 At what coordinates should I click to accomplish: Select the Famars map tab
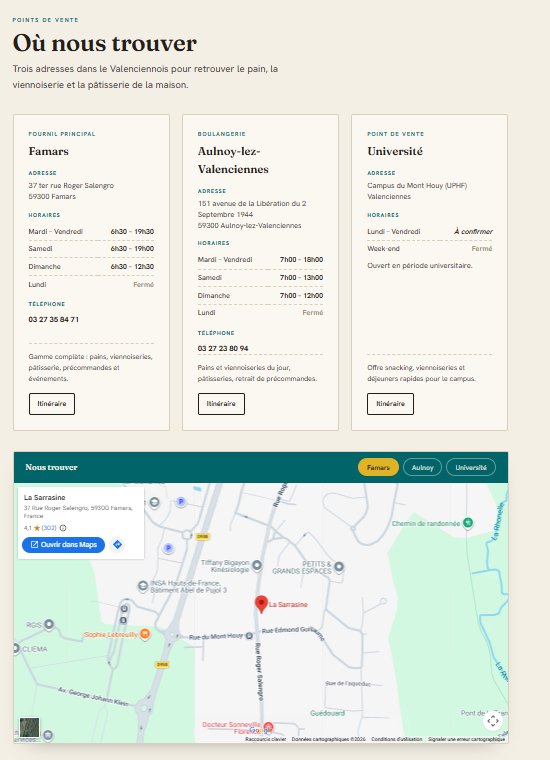378,467
